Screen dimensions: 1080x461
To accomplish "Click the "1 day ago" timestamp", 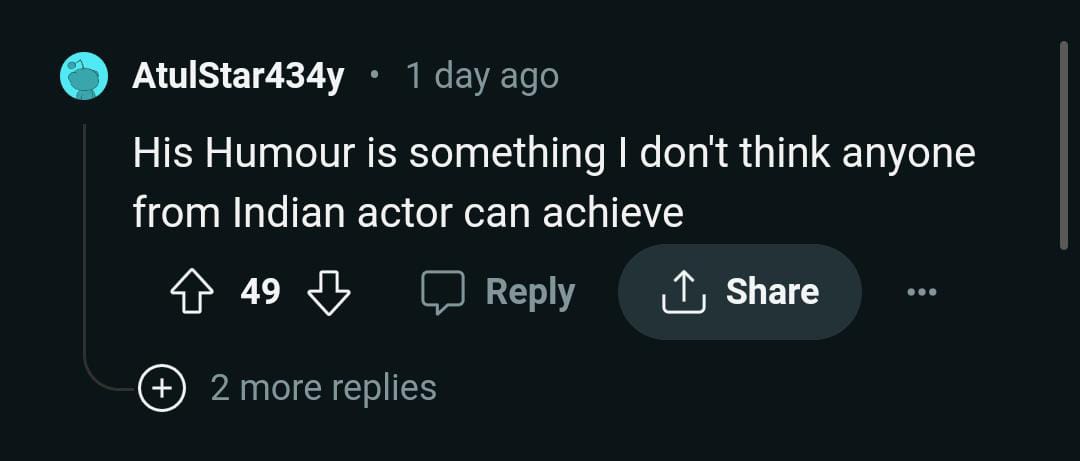I will coord(482,76).
